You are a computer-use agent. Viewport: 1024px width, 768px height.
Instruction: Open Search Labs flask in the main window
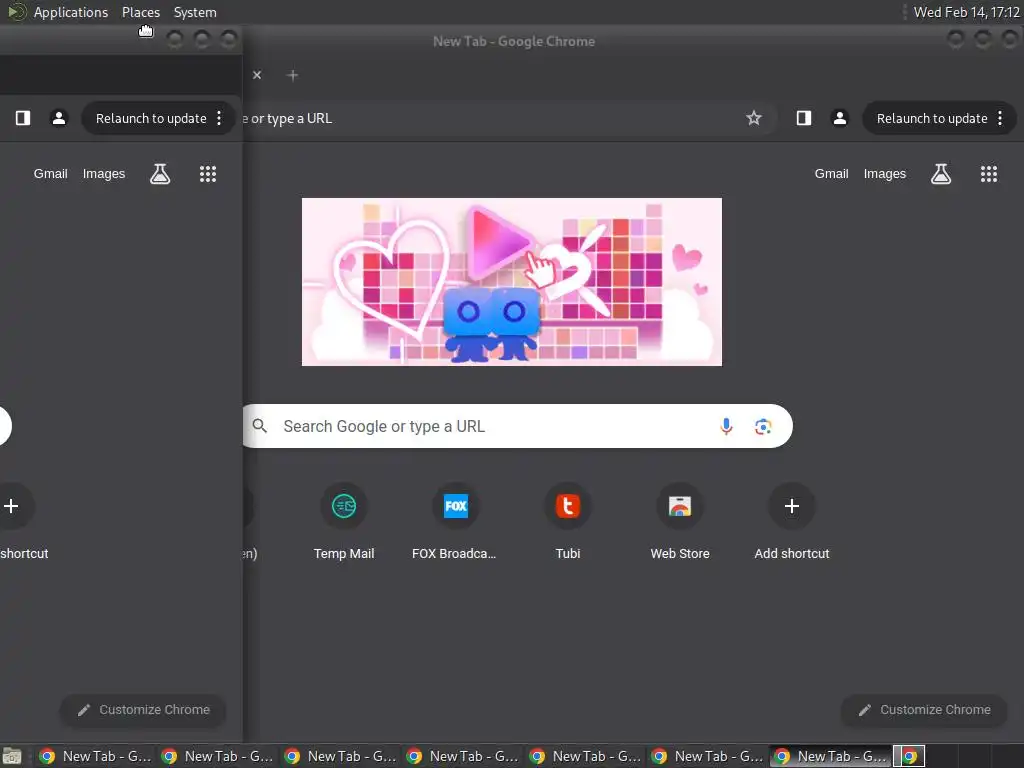coord(941,174)
